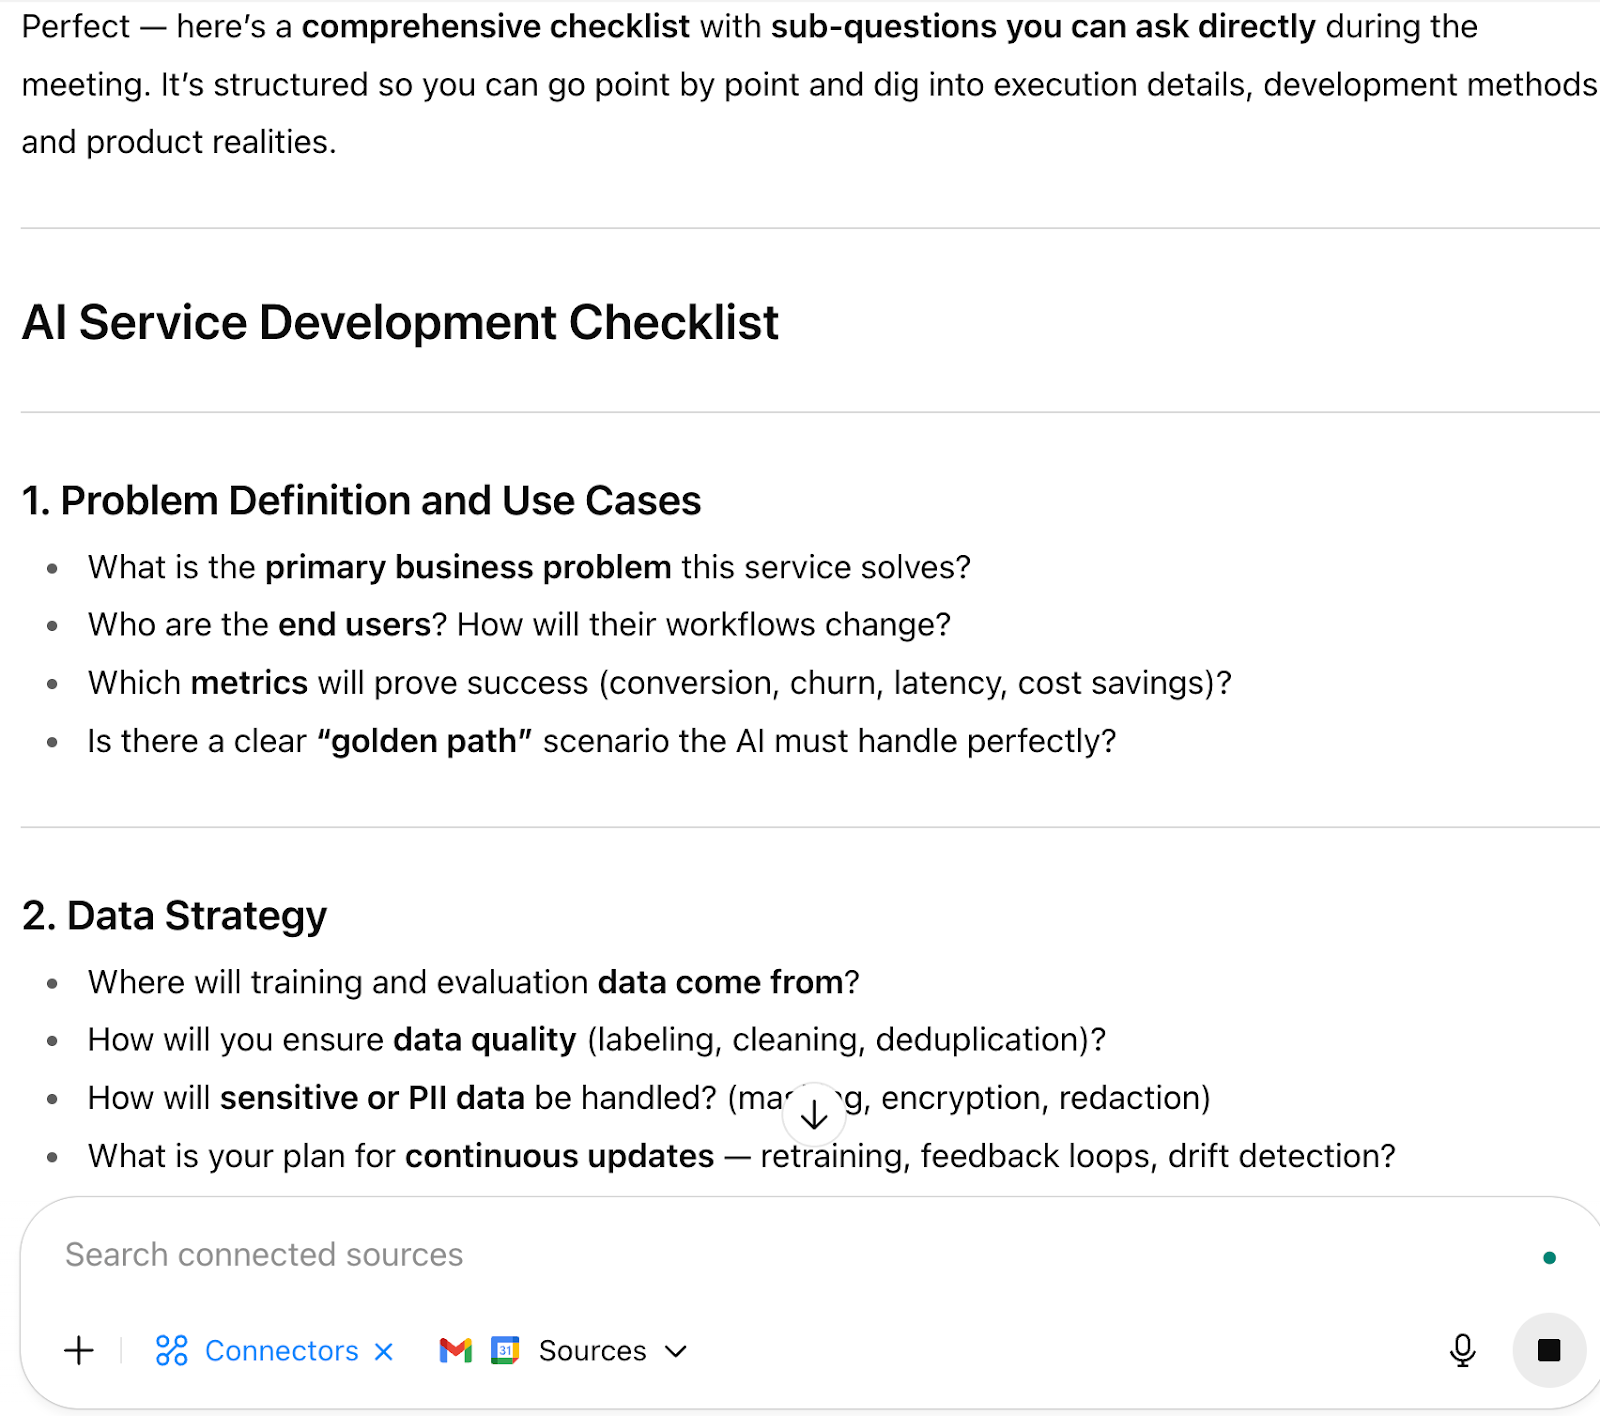This screenshot has height=1416, width=1600.
Task: Stop generating with the square button
Action: click(x=1549, y=1351)
